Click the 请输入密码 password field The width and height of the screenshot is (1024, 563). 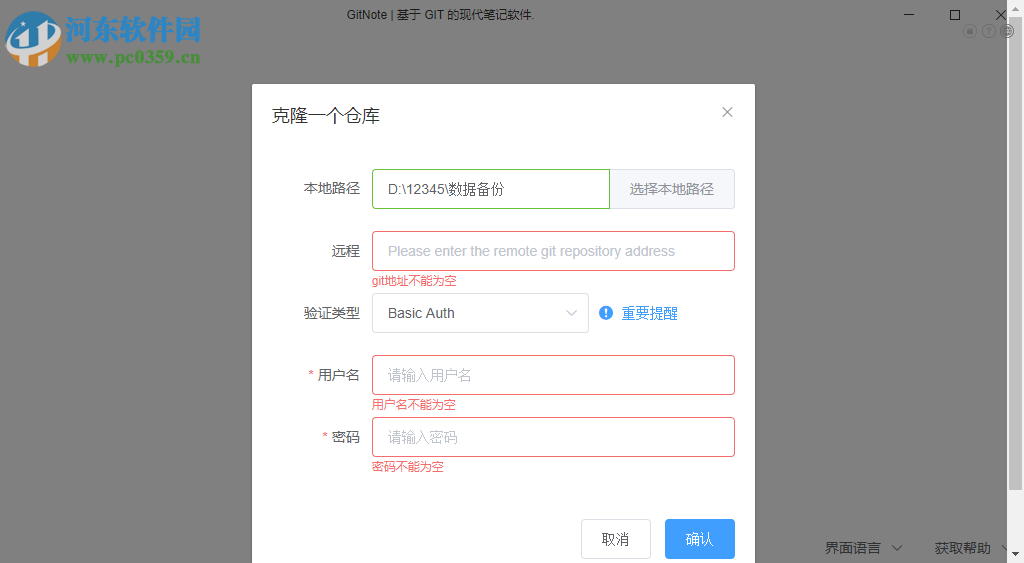(553, 437)
